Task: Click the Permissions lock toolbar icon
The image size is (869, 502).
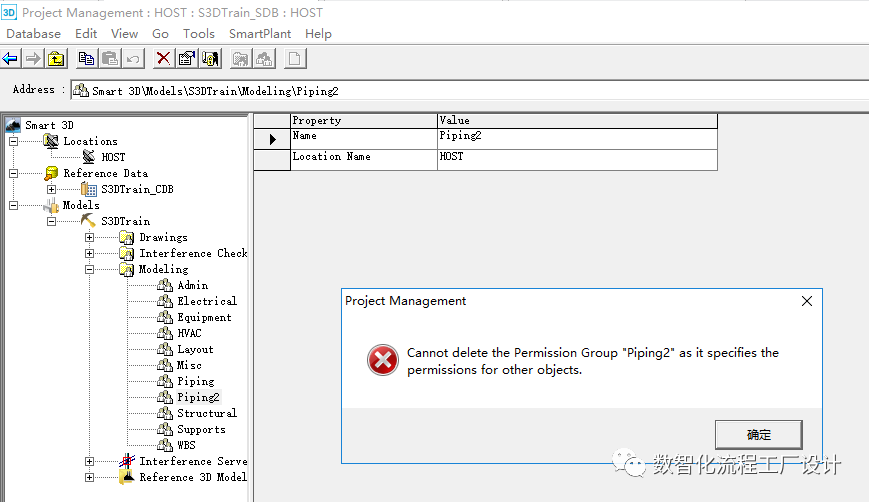Action: (x=211, y=59)
